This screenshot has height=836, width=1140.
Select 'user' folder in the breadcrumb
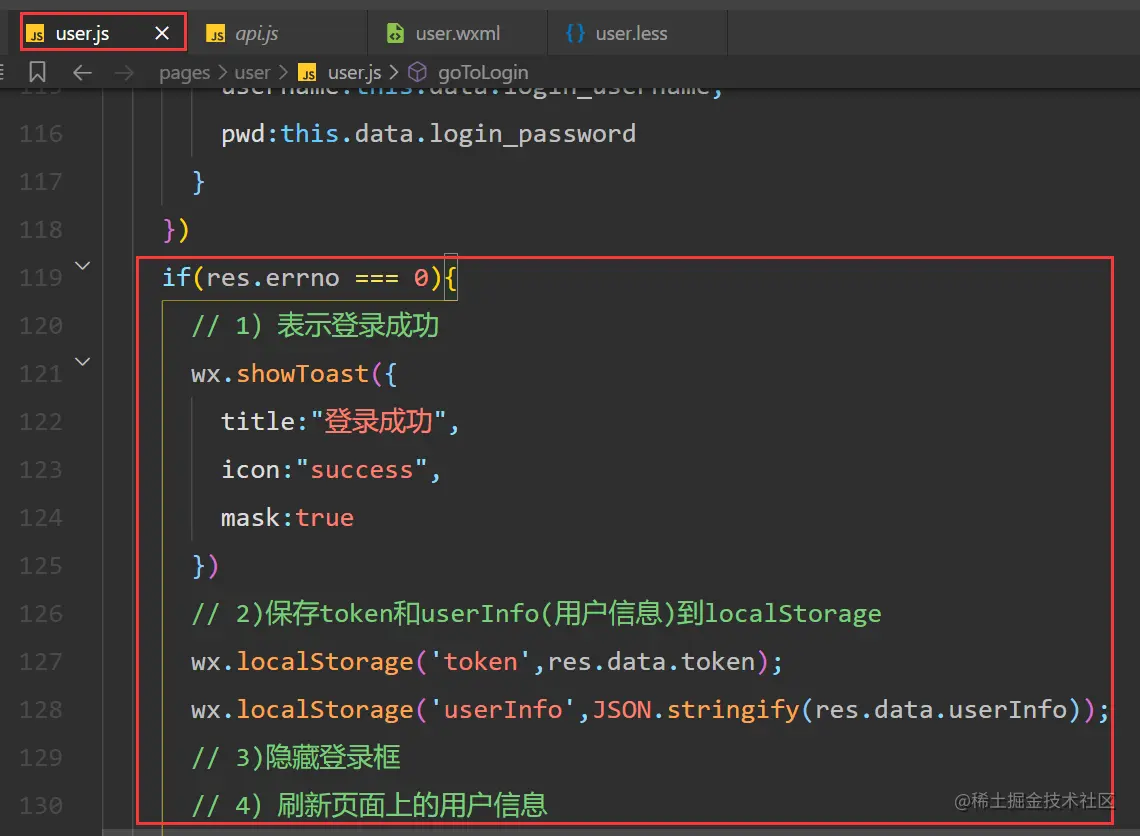point(252,73)
